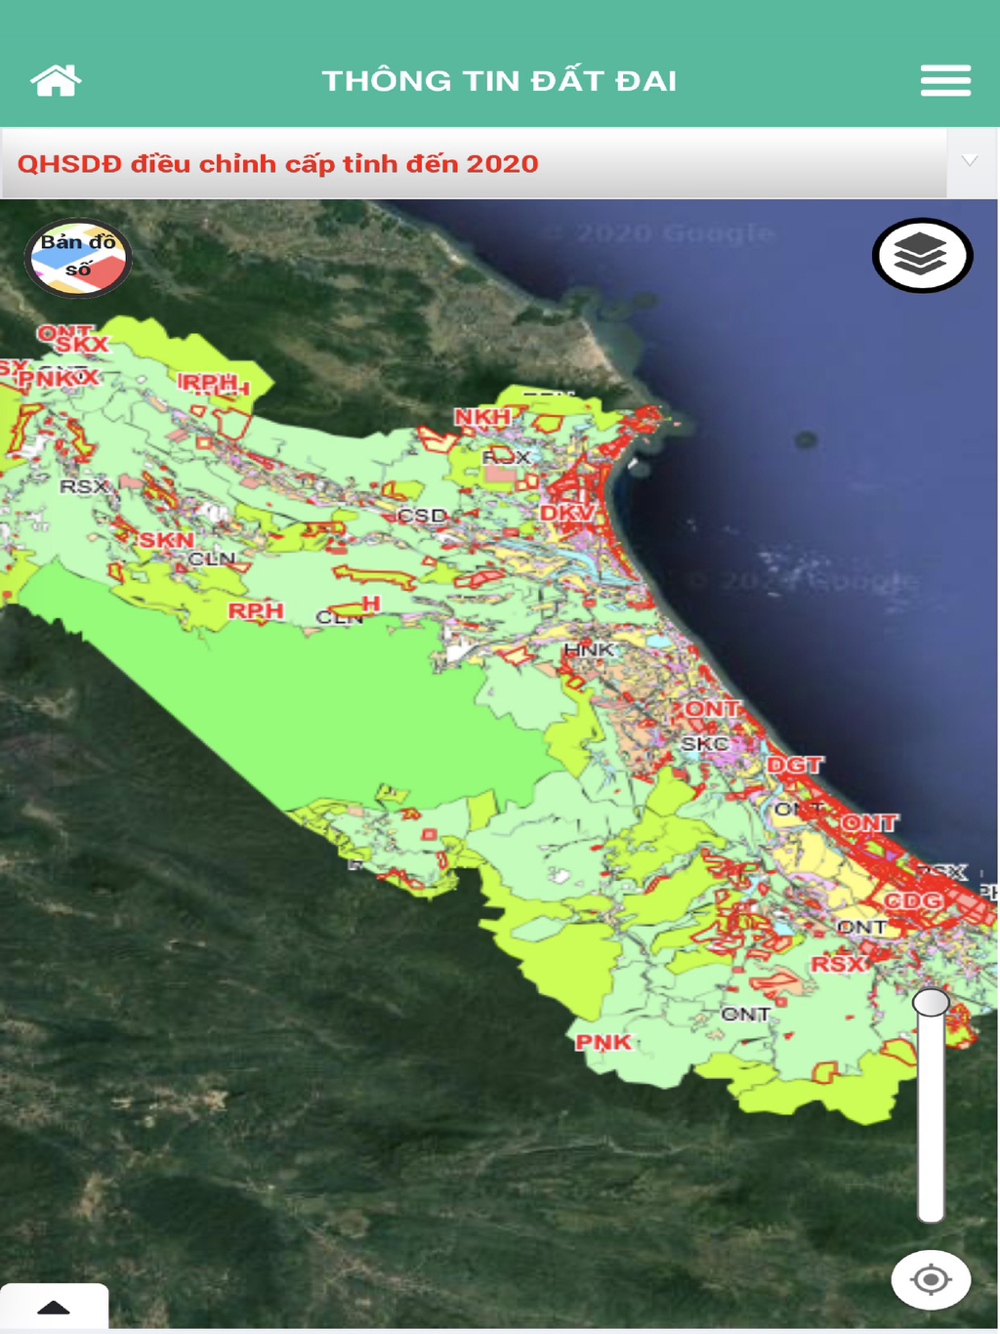Click the THÔNG TIN ĐẤT ĐAI title
1000x1334 pixels.
pos(499,81)
